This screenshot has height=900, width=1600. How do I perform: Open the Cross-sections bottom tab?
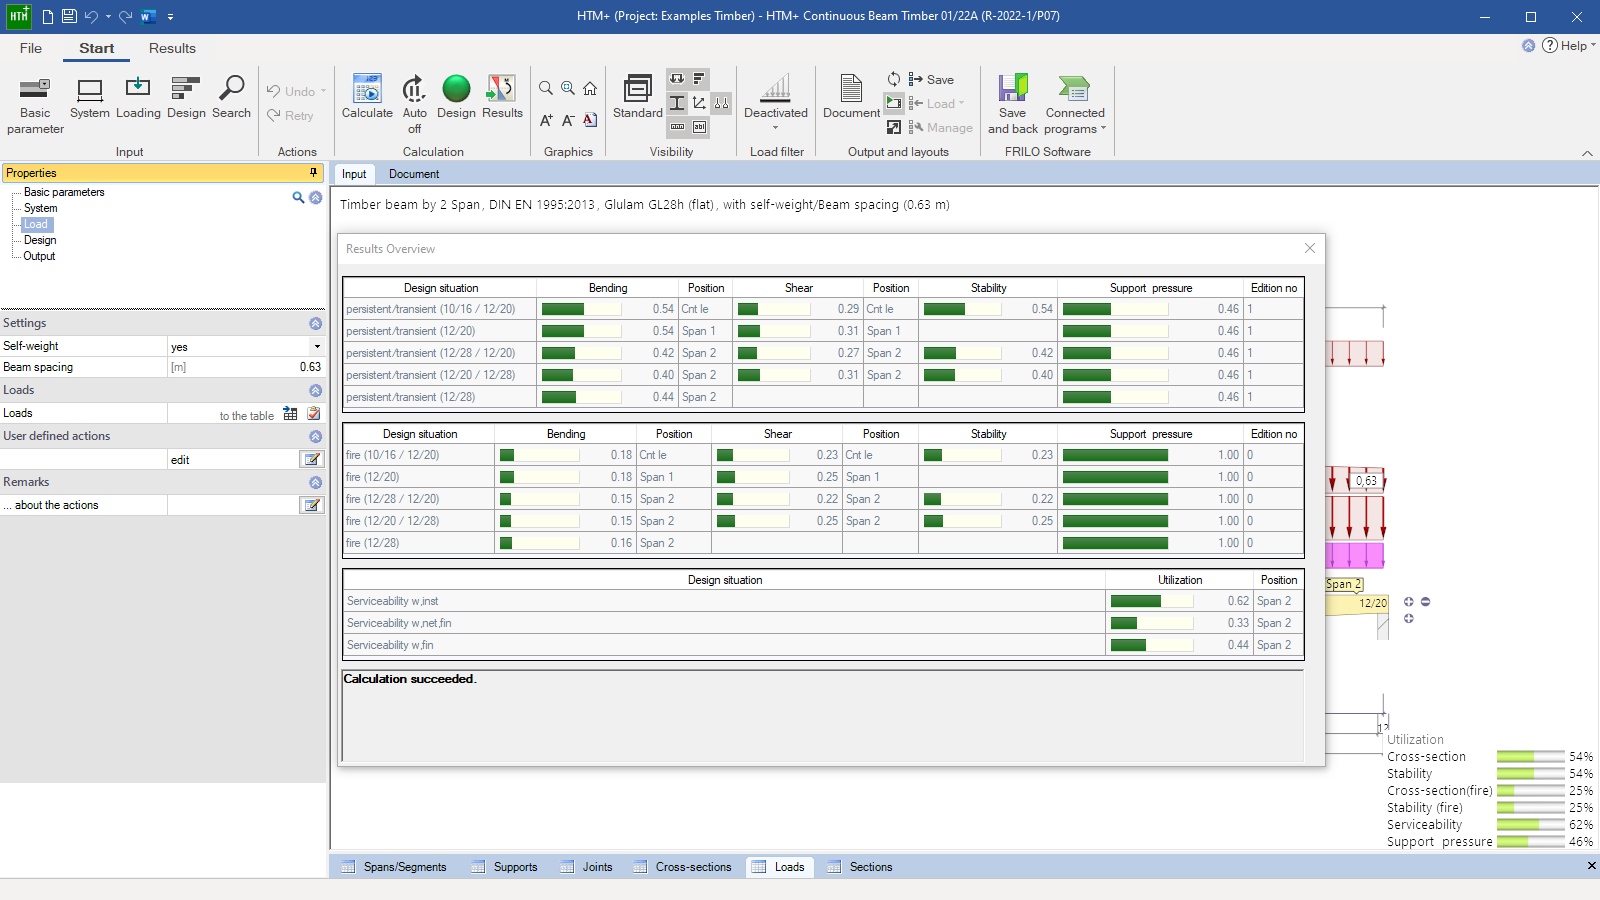tap(683, 867)
